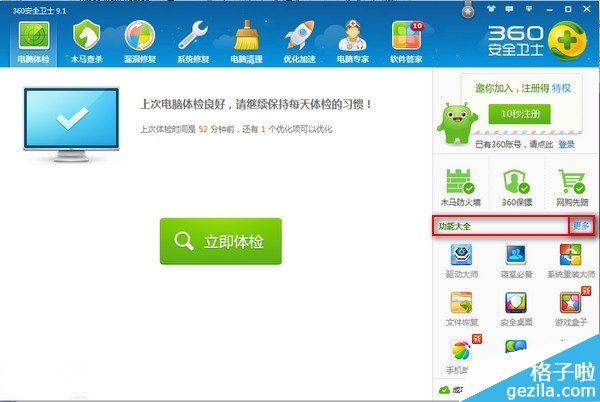This screenshot has height=402, width=600.
Task: Click the 特权 privileges link
Action: pyautogui.click(x=561, y=88)
